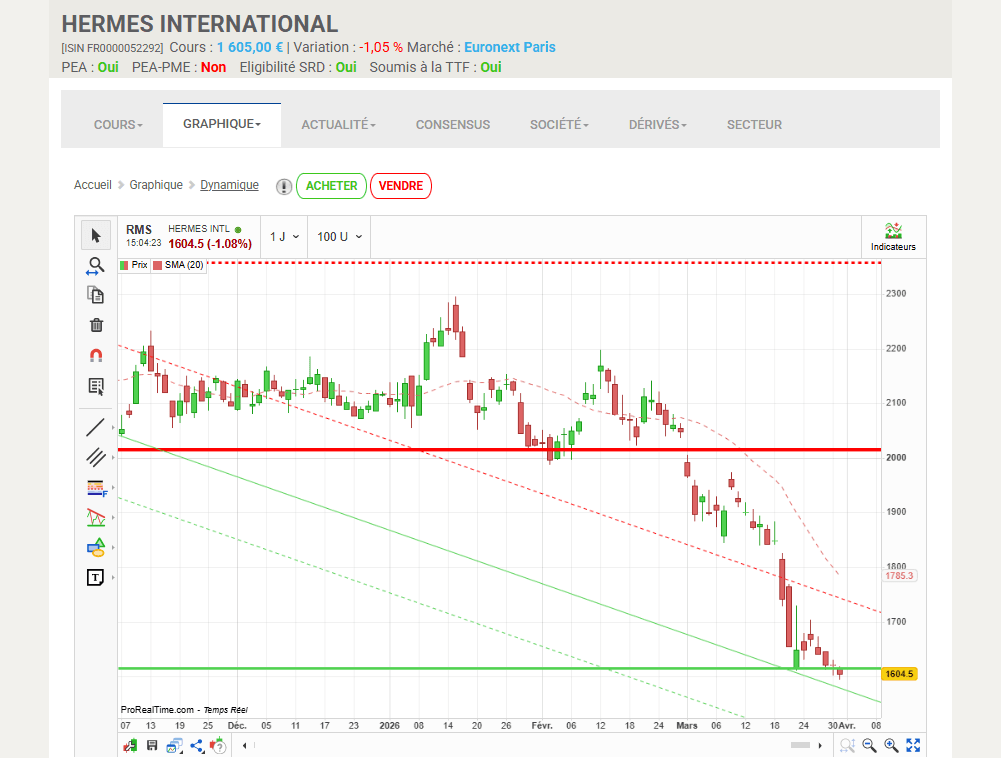The height and width of the screenshot is (758, 1001).
Task: Click the VENDRE sell button
Action: pyautogui.click(x=401, y=186)
